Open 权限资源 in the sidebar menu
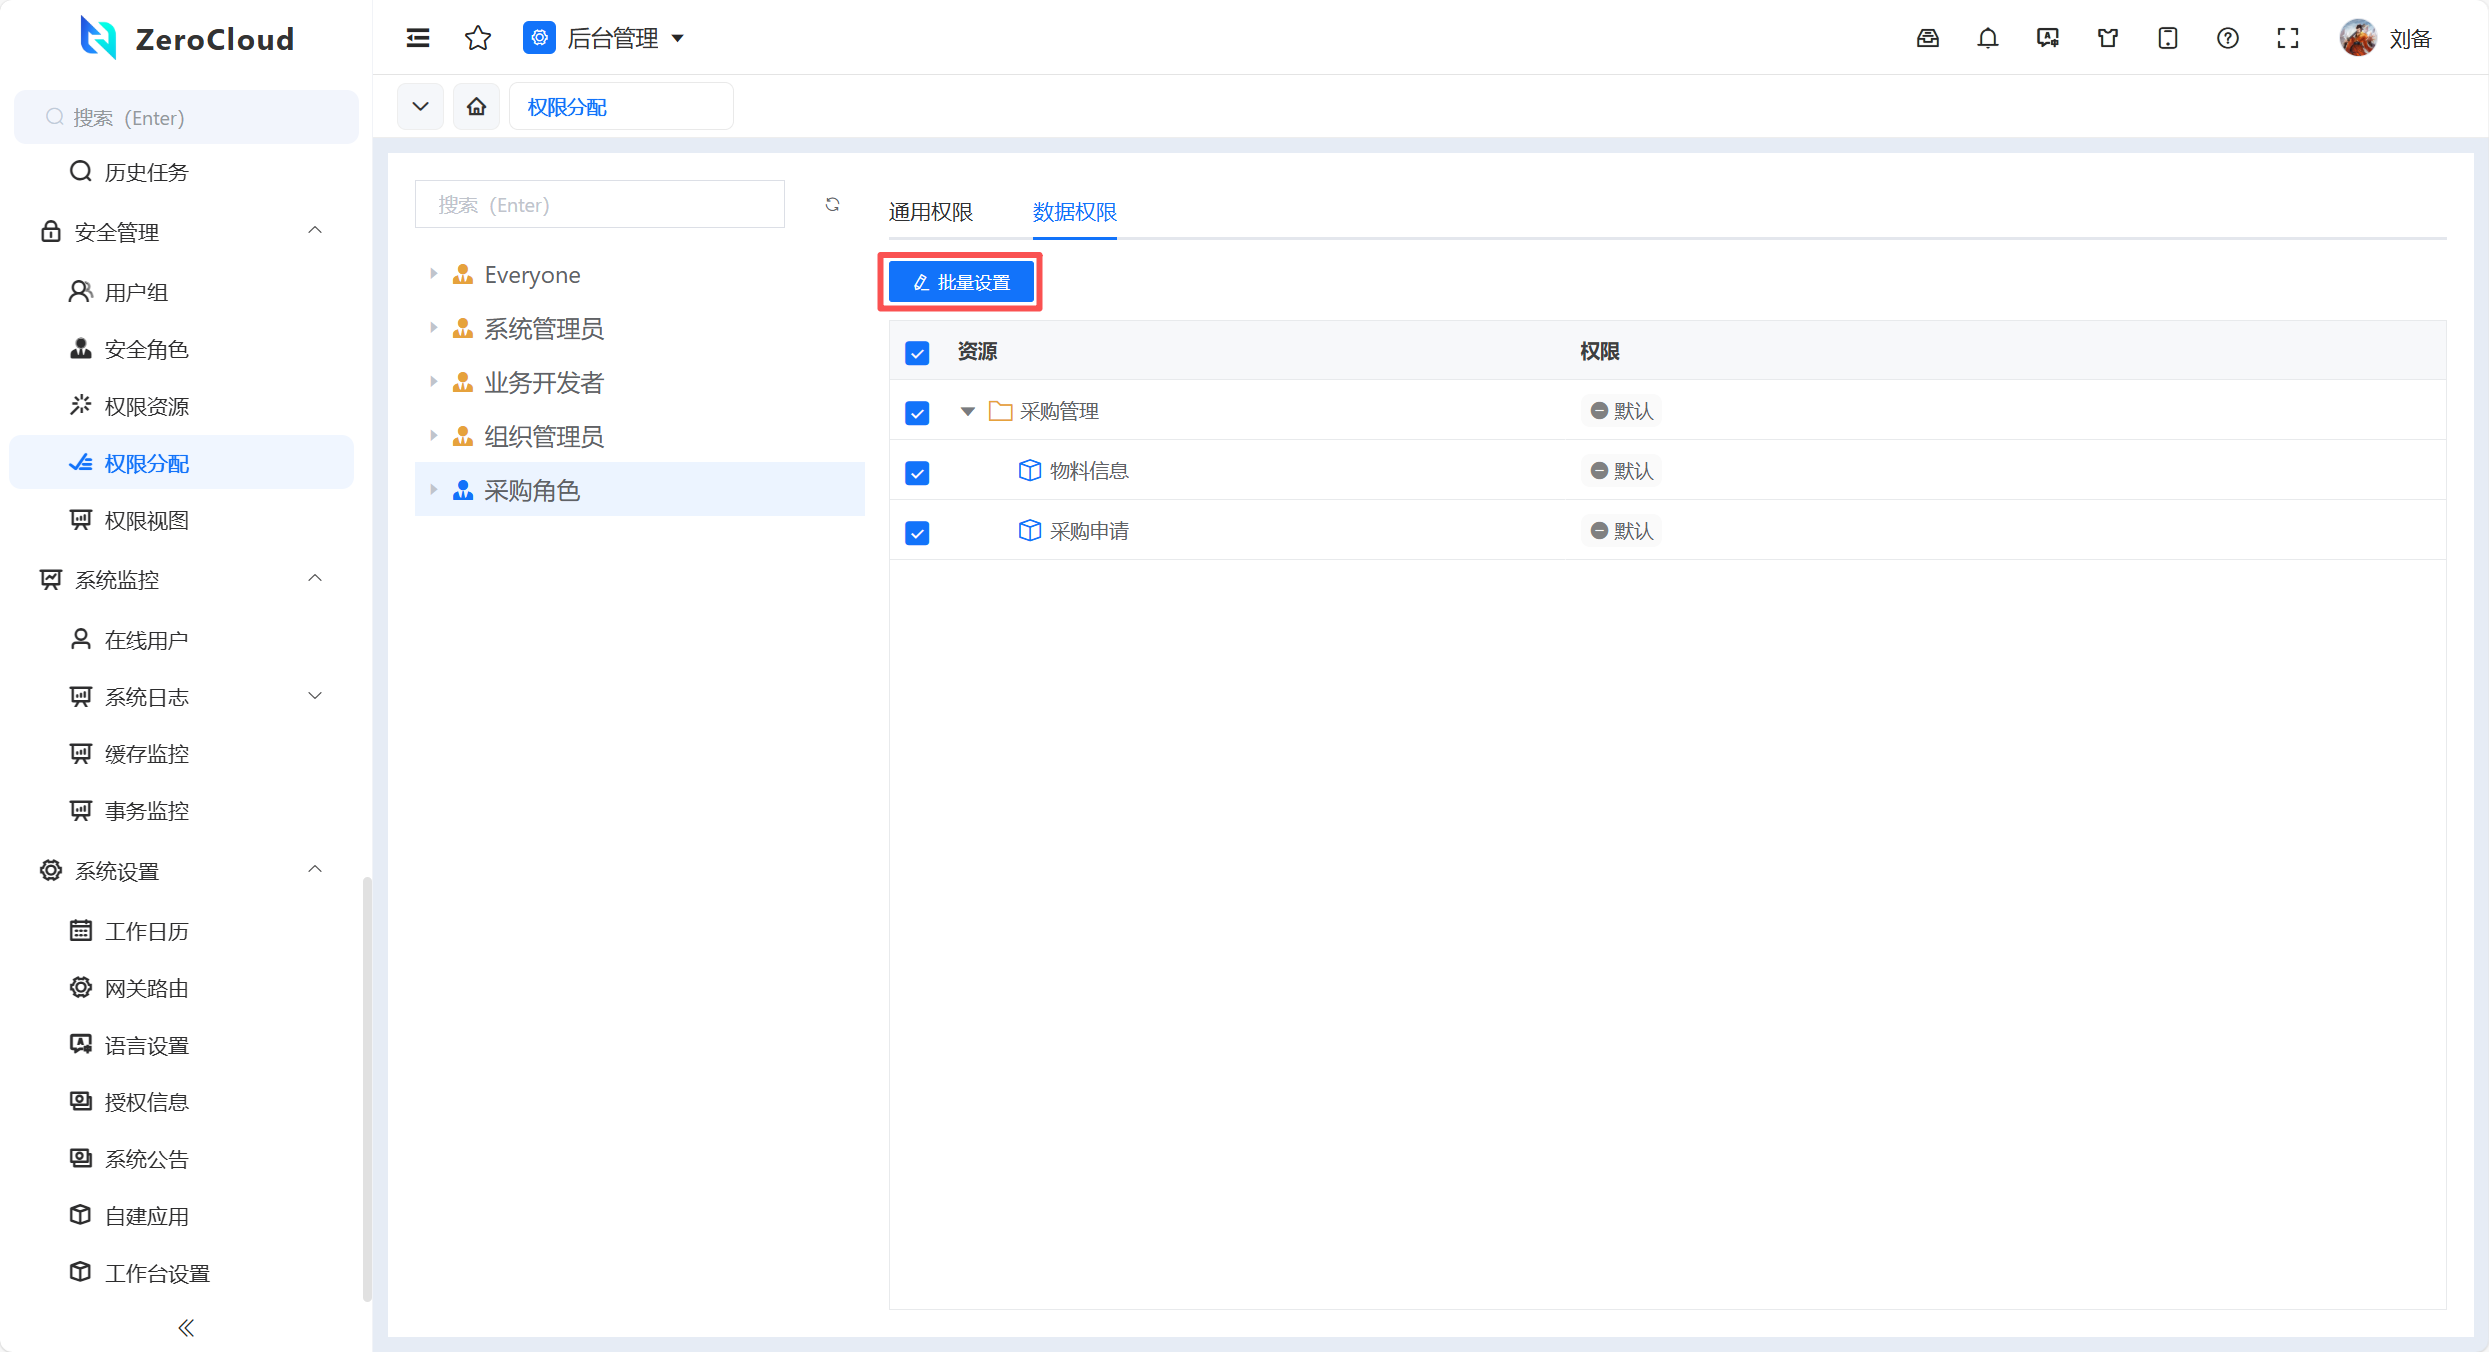 [146, 406]
